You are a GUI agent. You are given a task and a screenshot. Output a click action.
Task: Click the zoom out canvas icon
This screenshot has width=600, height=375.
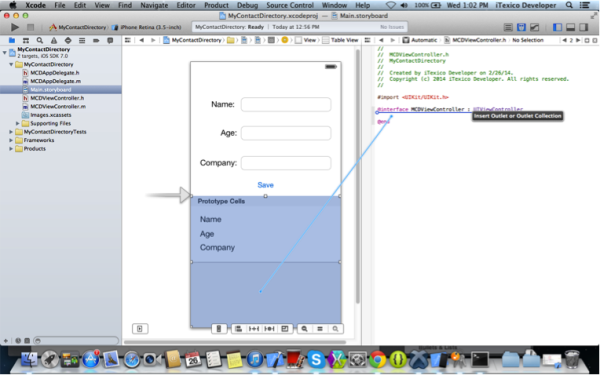(305, 329)
